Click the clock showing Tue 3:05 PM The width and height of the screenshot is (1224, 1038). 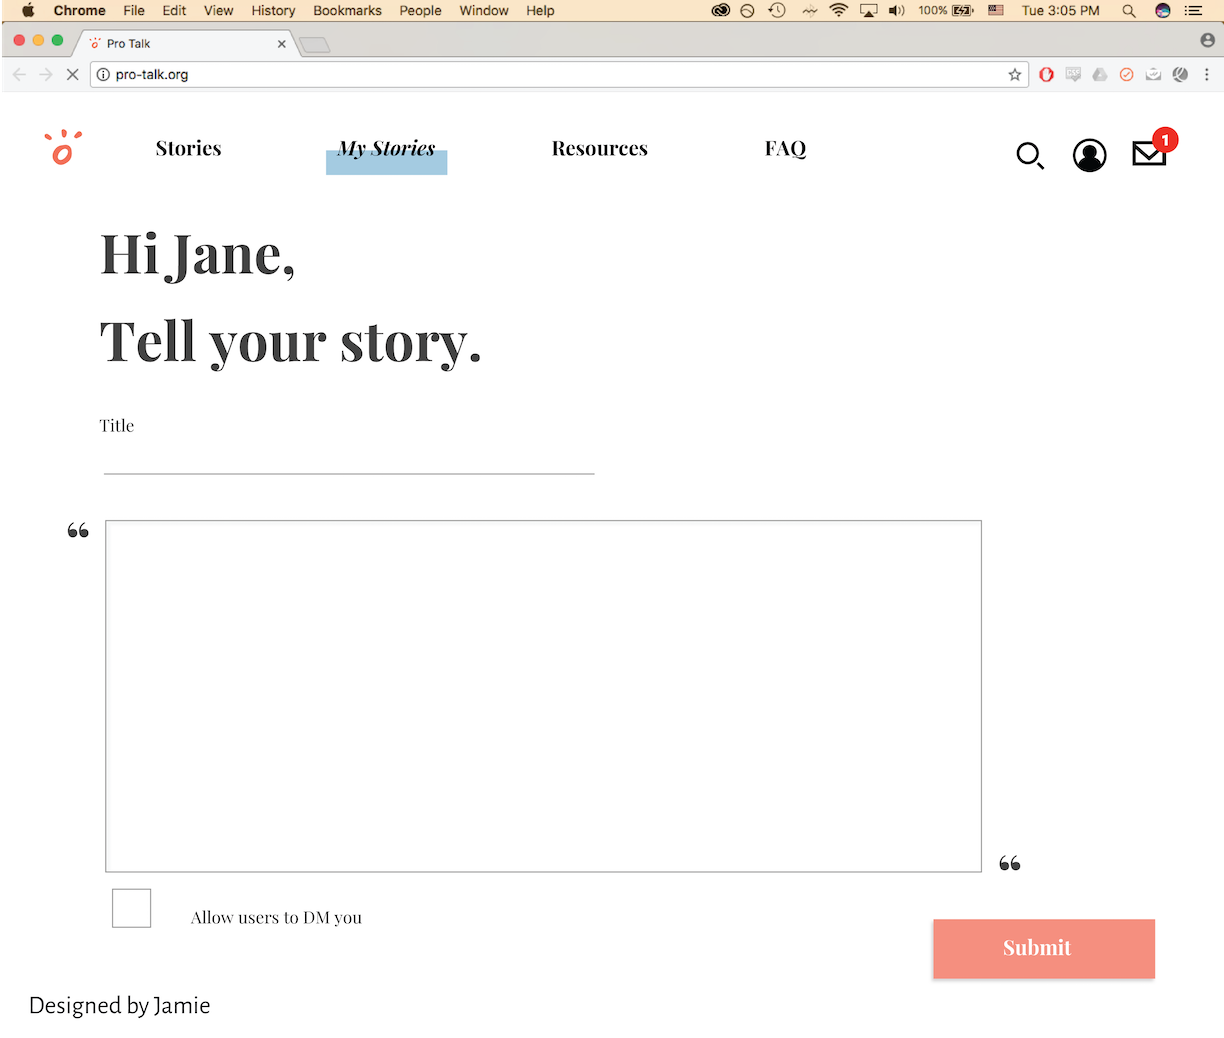click(1060, 10)
